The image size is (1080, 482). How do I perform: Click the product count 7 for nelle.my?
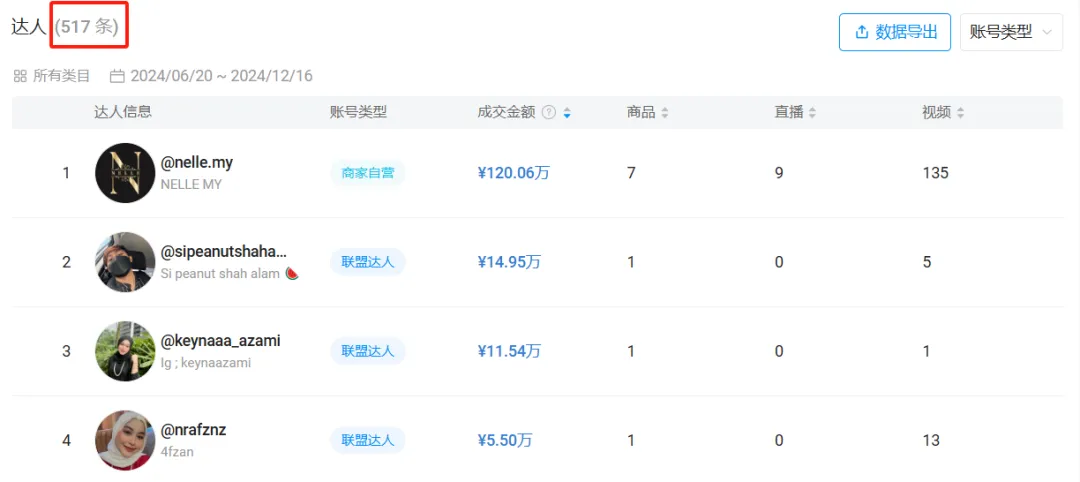631,173
